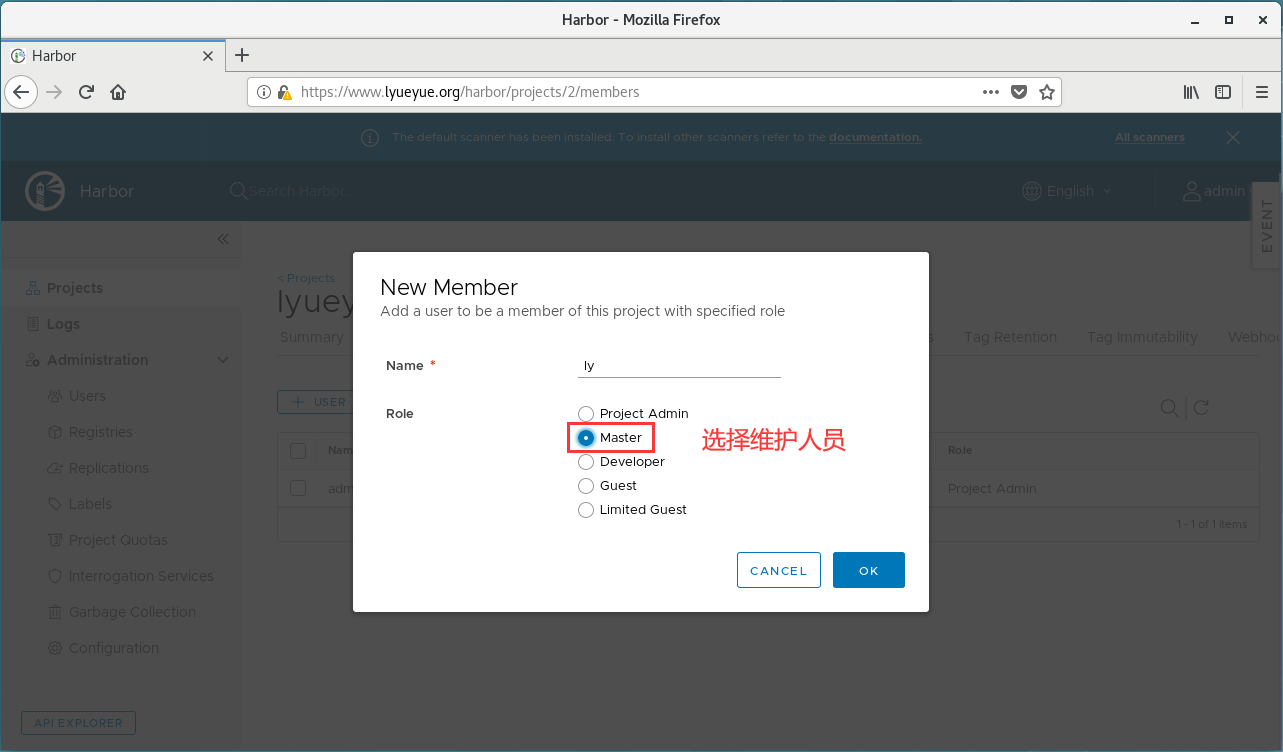Image resolution: width=1283 pixels, height=752 pixels.
Task: Refresh the member list icon
Action: click(1202, 407)
